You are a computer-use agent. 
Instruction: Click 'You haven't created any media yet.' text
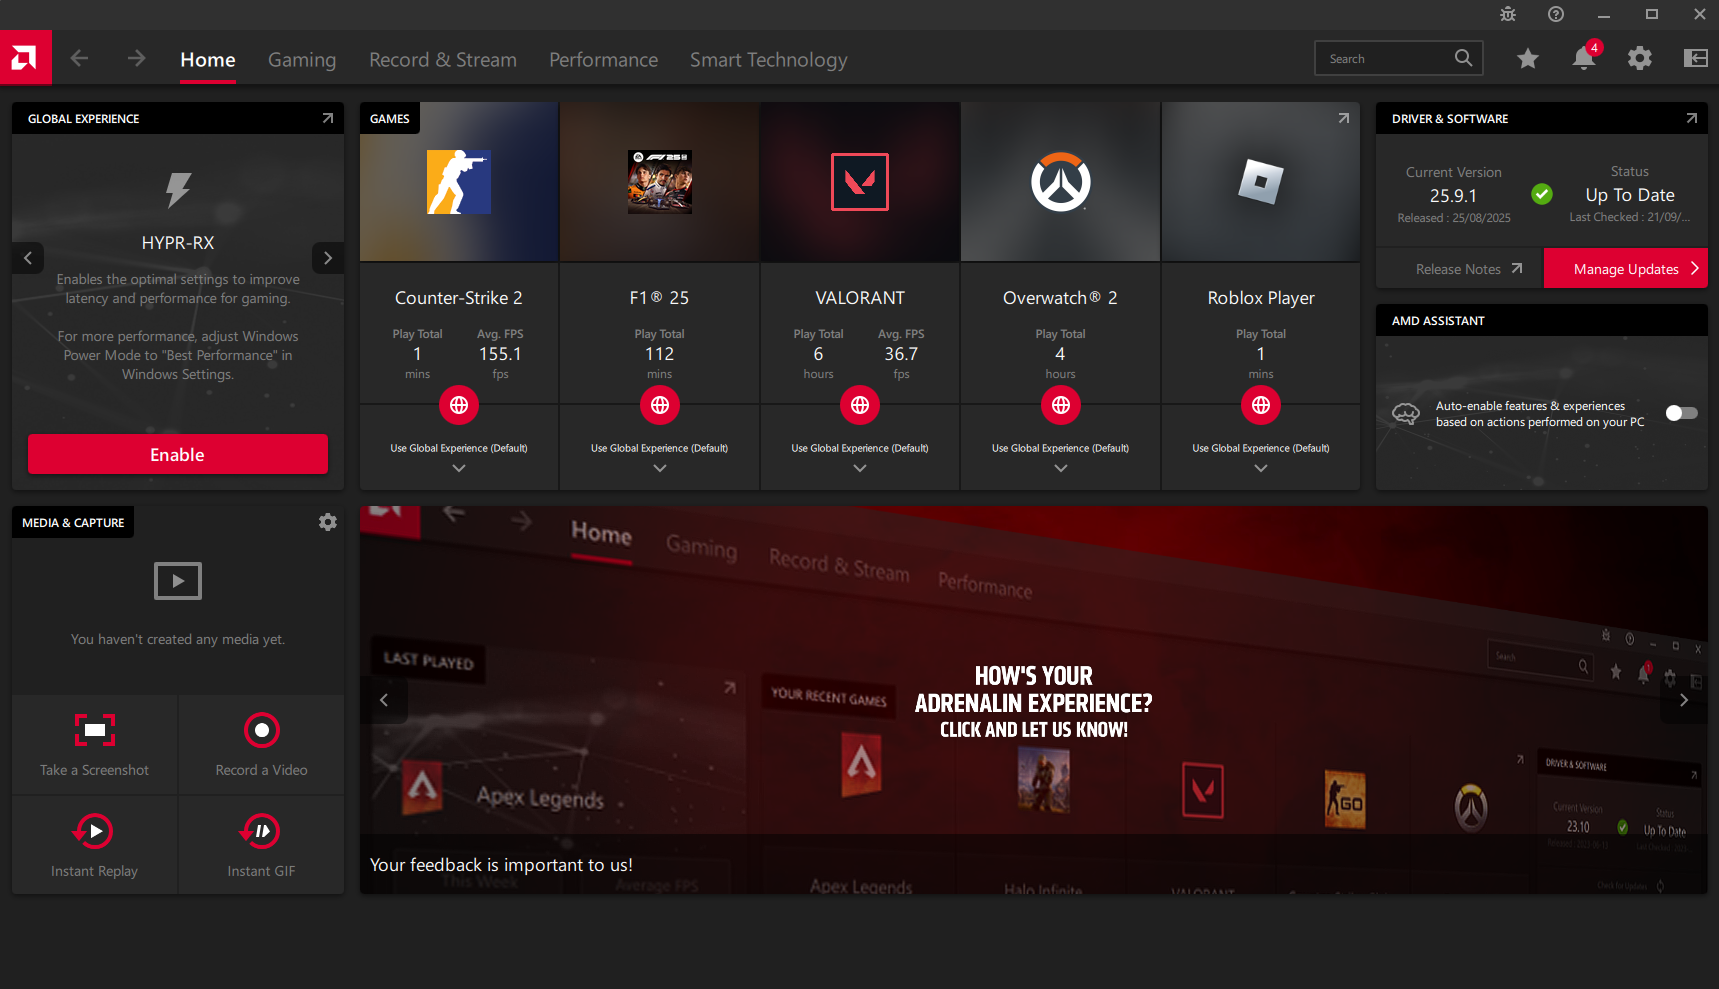[x=178, y=639]
